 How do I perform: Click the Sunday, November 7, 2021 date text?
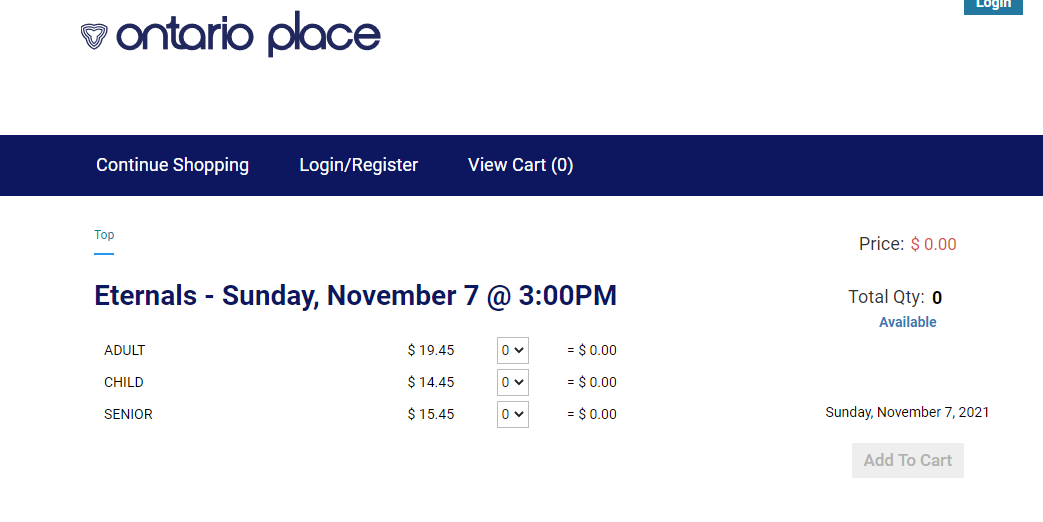click(907, 412)
